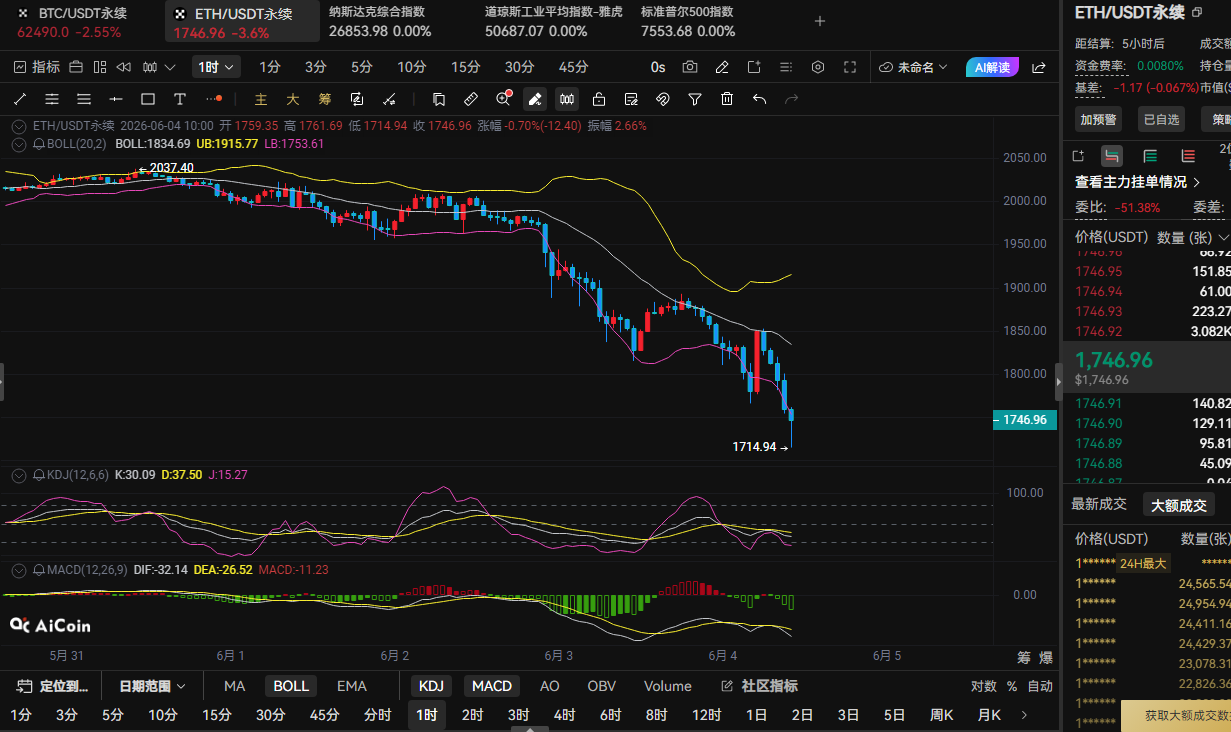This screenshot has height=732, width=1231.
Task: Click the trash icon to delete drawings
Action: pos(727,99)
